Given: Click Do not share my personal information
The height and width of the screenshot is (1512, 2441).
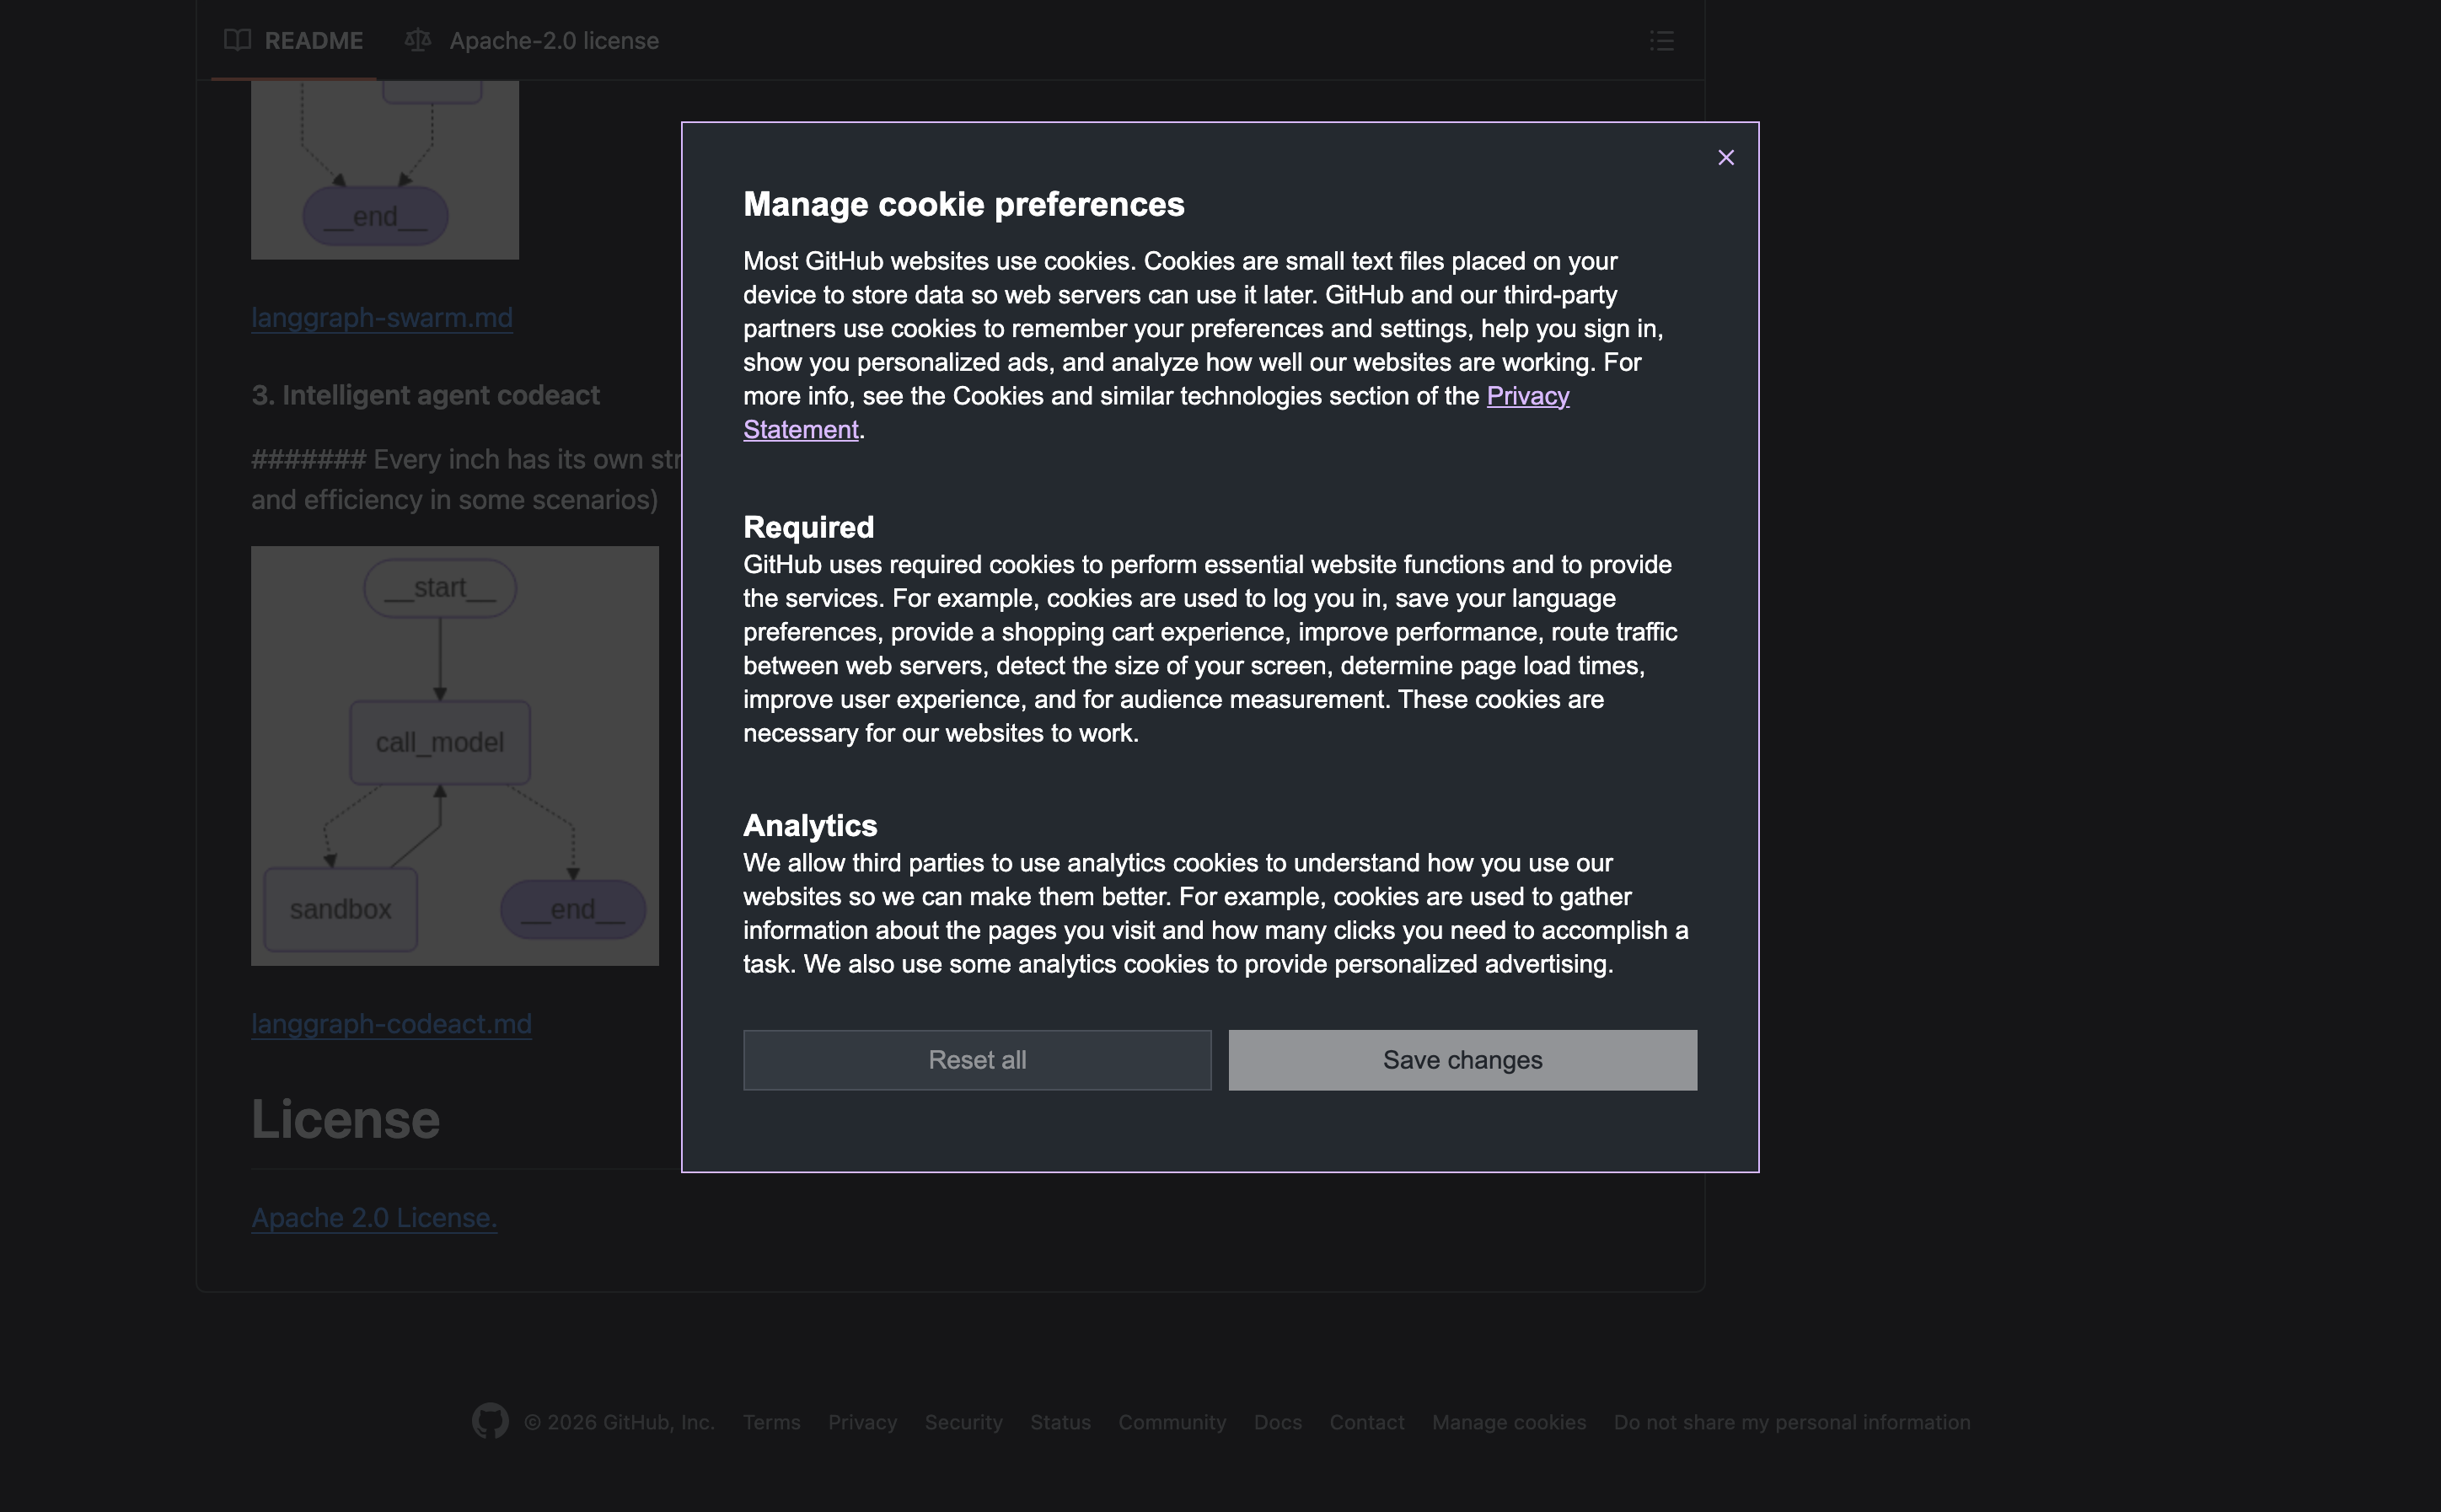Looking at the screenshot, I should pyautogui.click(x=1791, y=1422).
